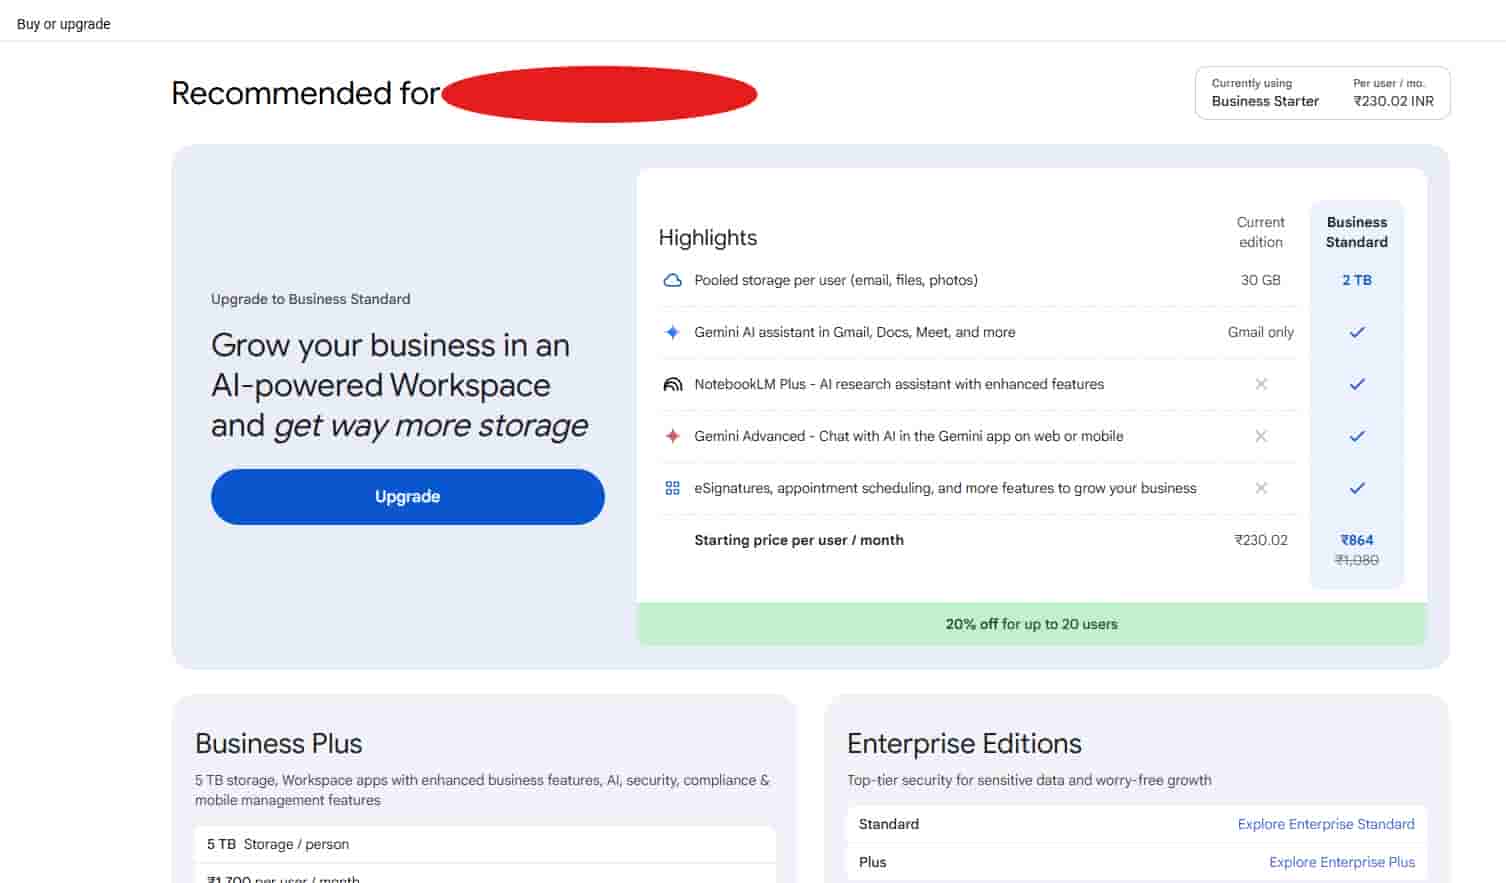
Task: Click the red Gemini Advanced sparkle icon
Action: pos(672,436)
